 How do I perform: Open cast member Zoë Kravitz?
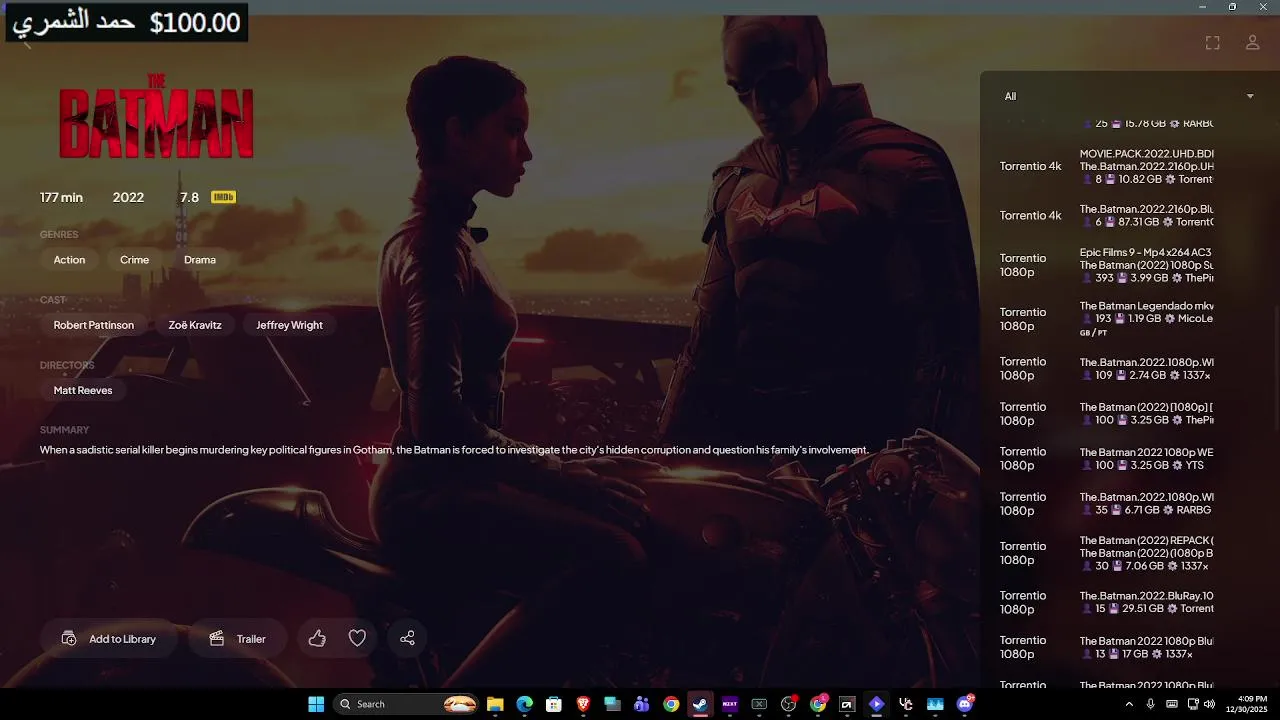point(195,325)
